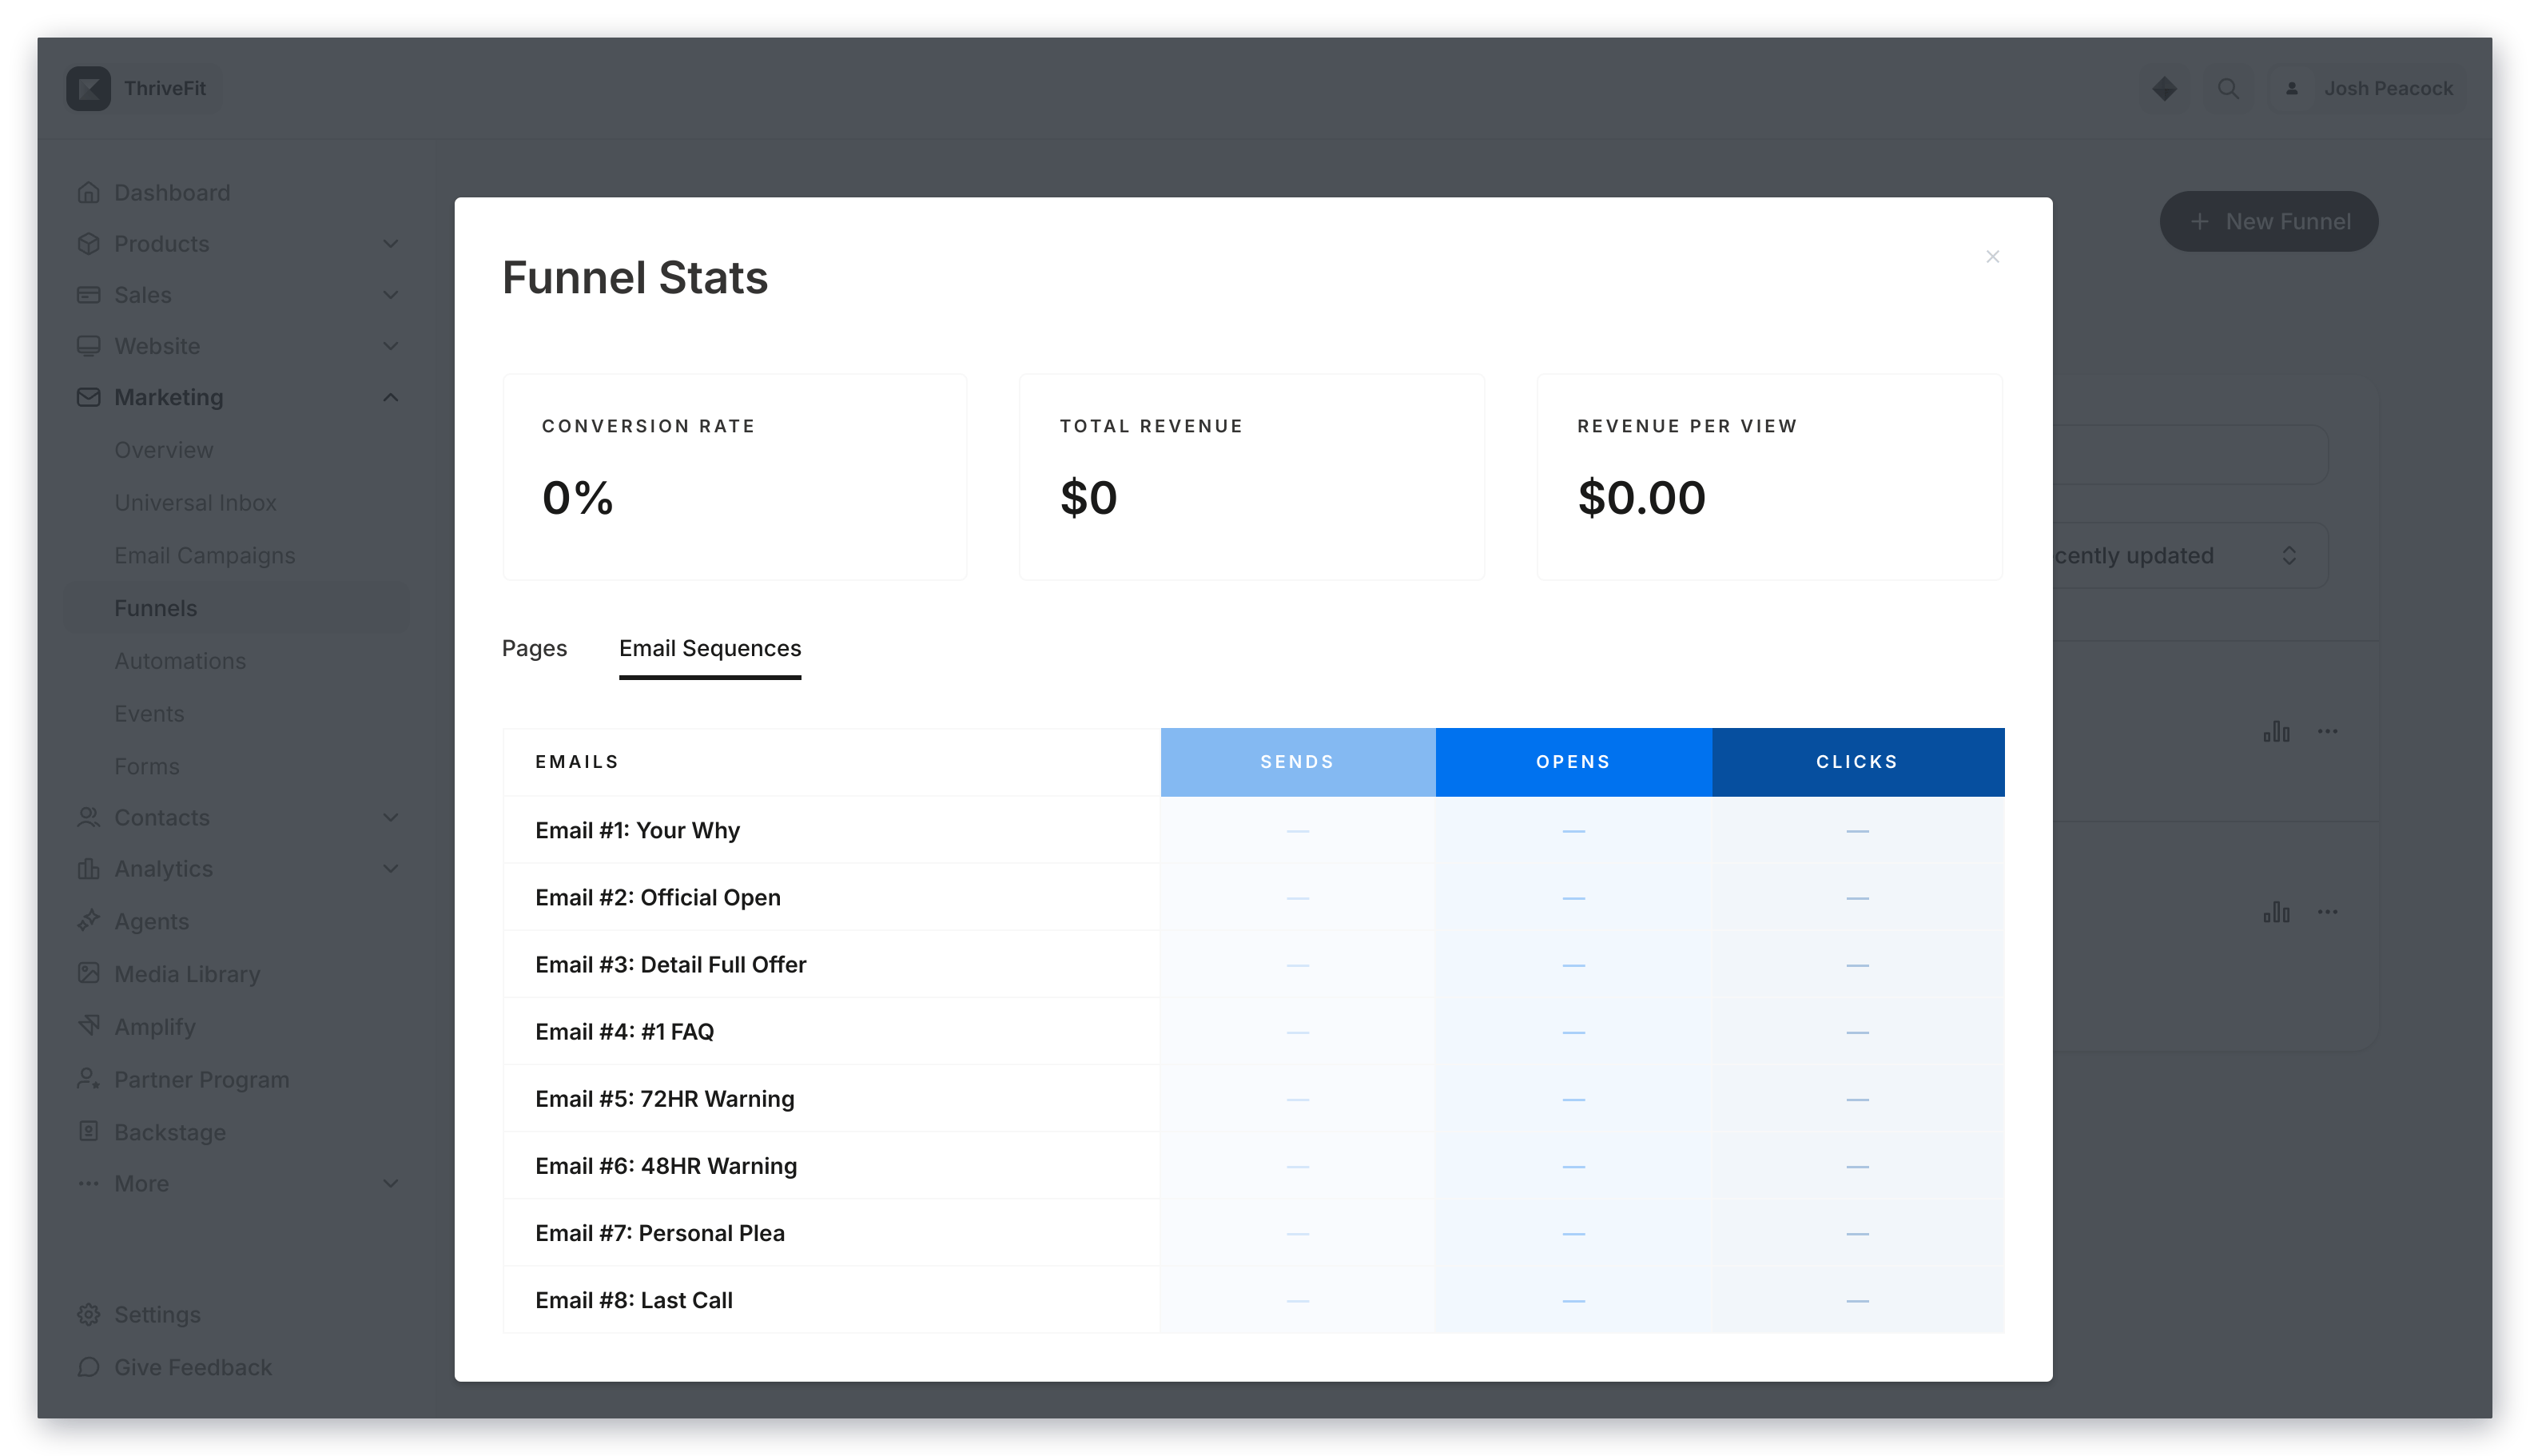Close the Funnel Stats dialog

tap(1992, 257)
